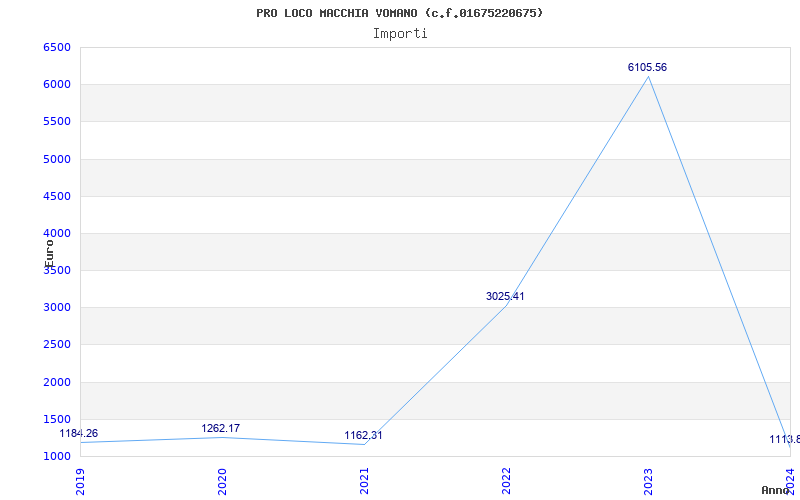Screen dimensions: 800x500
Task: Select the y-axis value 2500
Action: pyautogui.click(x=57, y=345)
